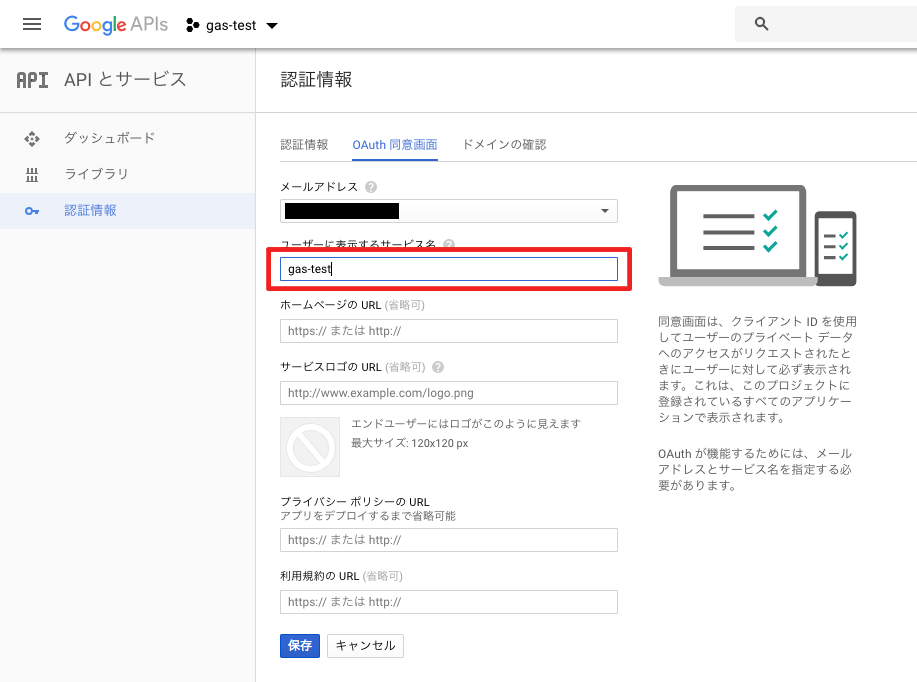Select the OAuth 同意画面 tab
The image size is (917, 682).
[393, 144]
